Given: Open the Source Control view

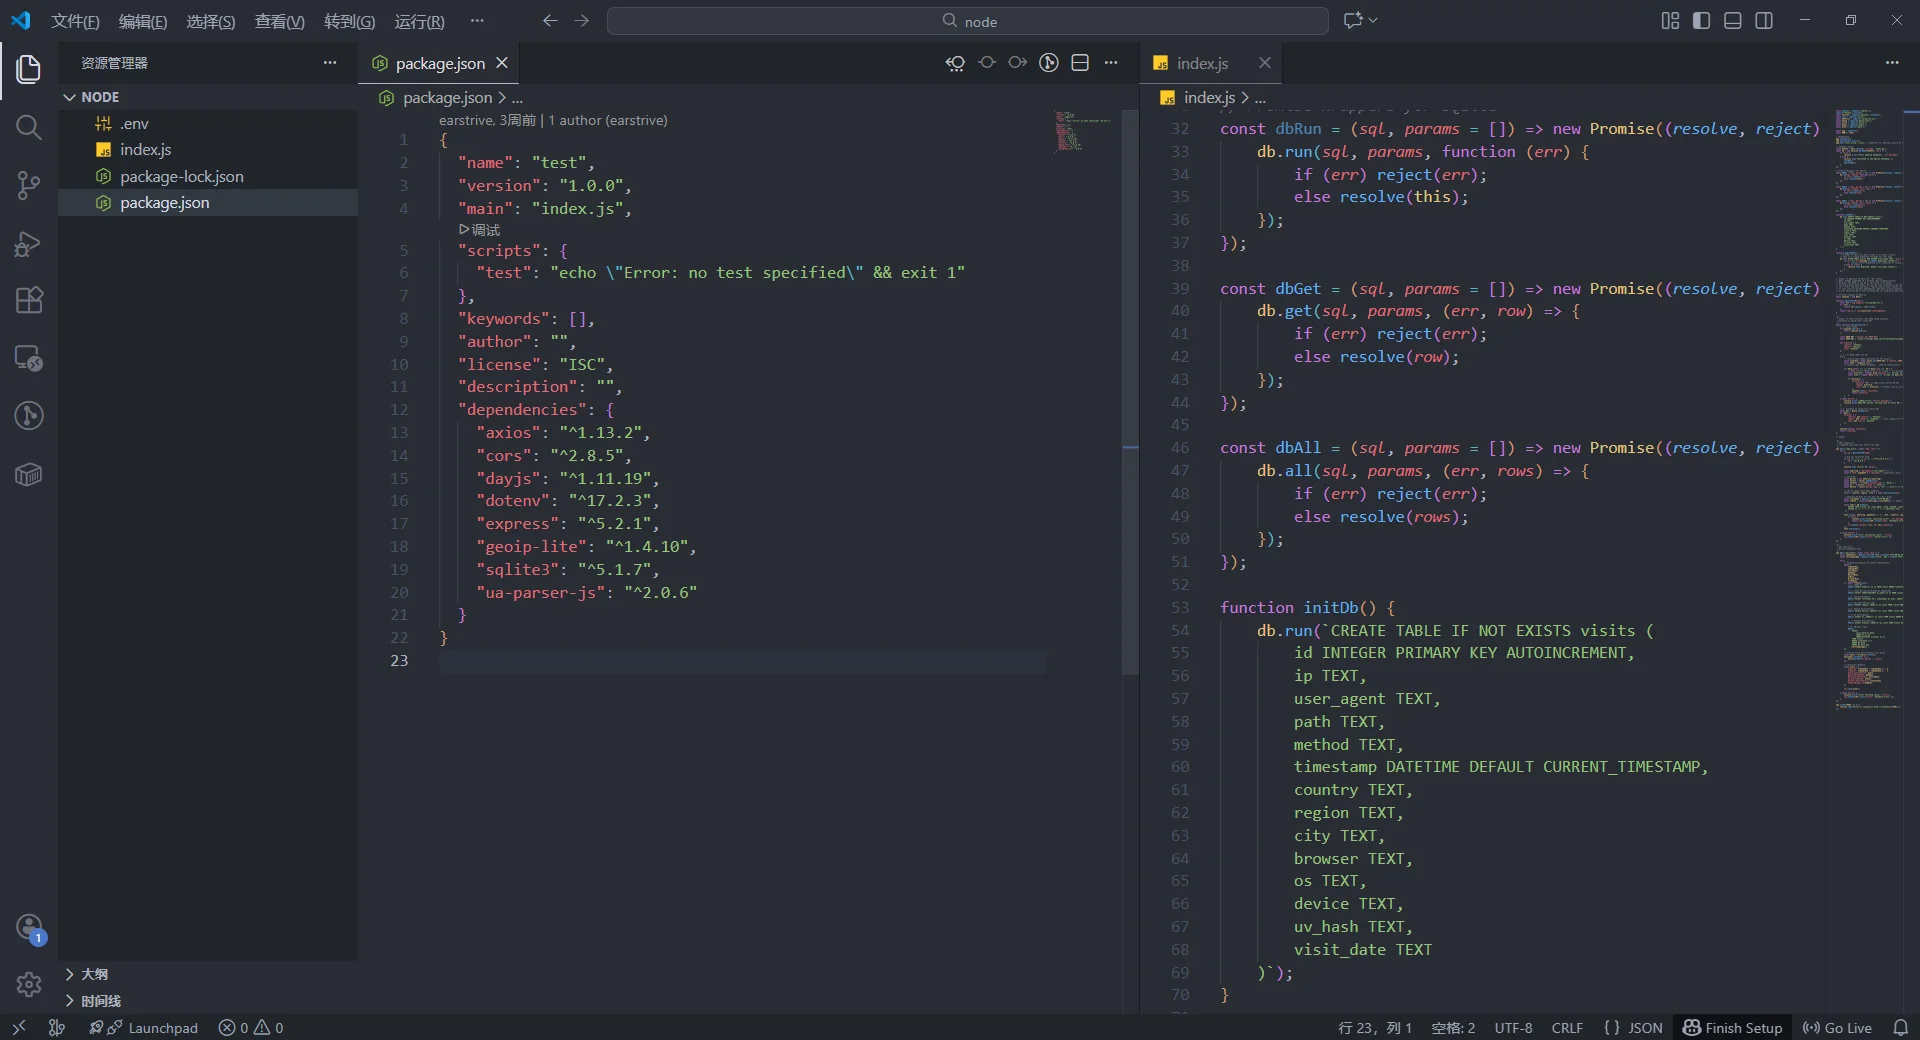Looking at the screenshot, I should (29, 185).
